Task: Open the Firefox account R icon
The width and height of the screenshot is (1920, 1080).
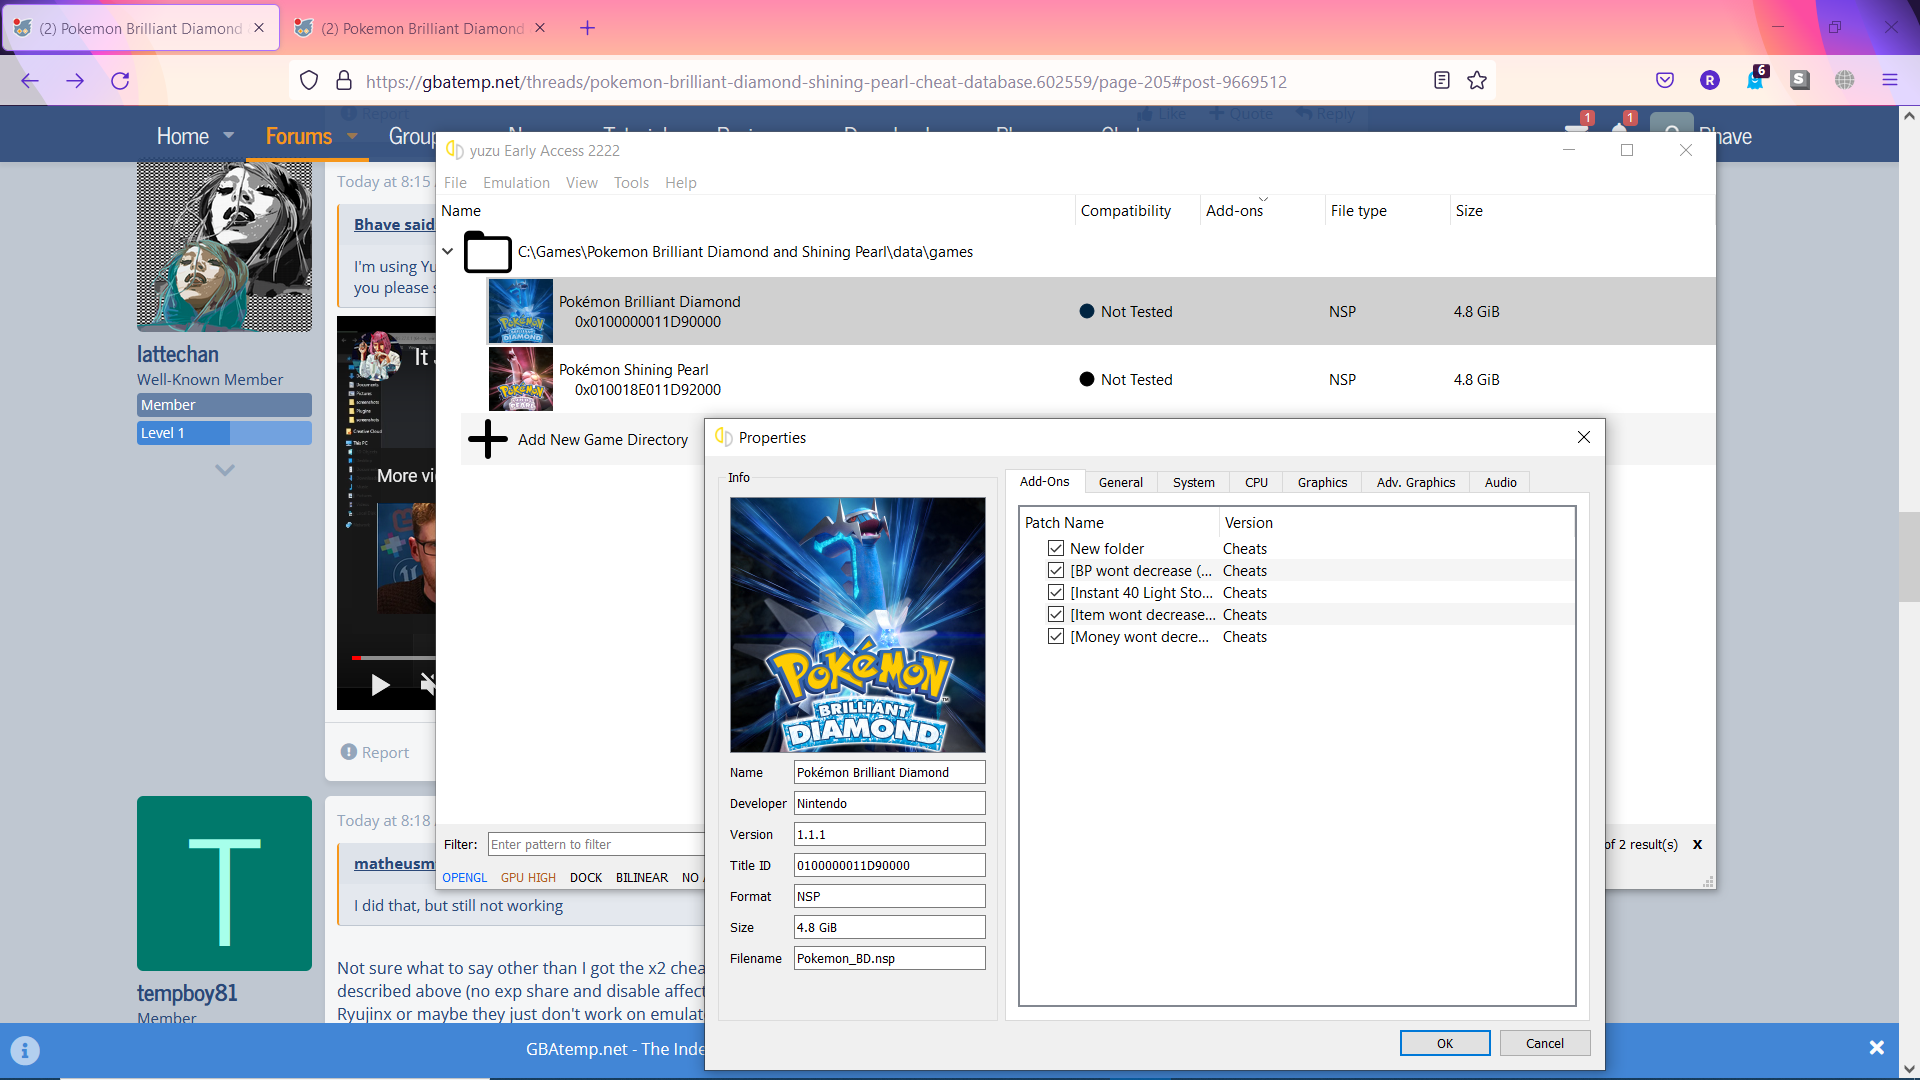Action: (1710, 81)
